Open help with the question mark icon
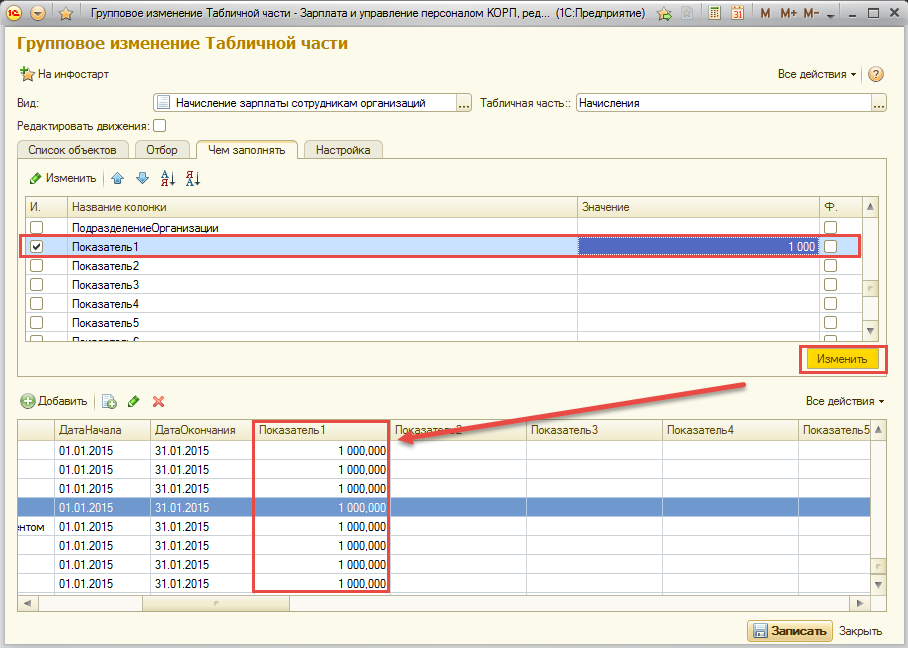The height and width of the screenshot is (648, 908). (876, 74)
